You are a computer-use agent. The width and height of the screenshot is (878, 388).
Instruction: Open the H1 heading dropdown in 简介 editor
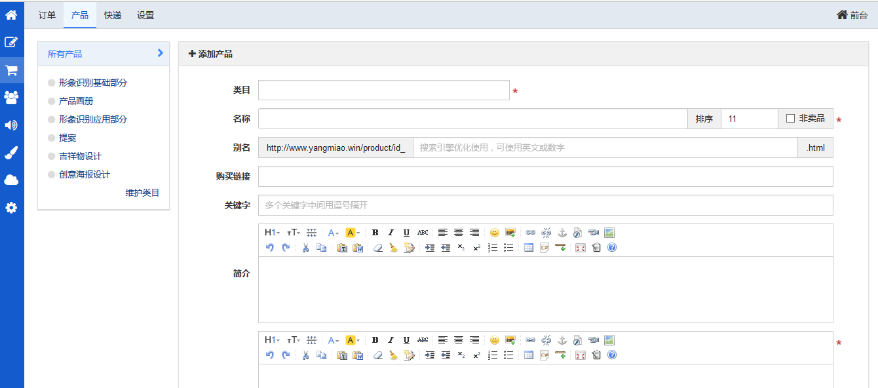272,232
